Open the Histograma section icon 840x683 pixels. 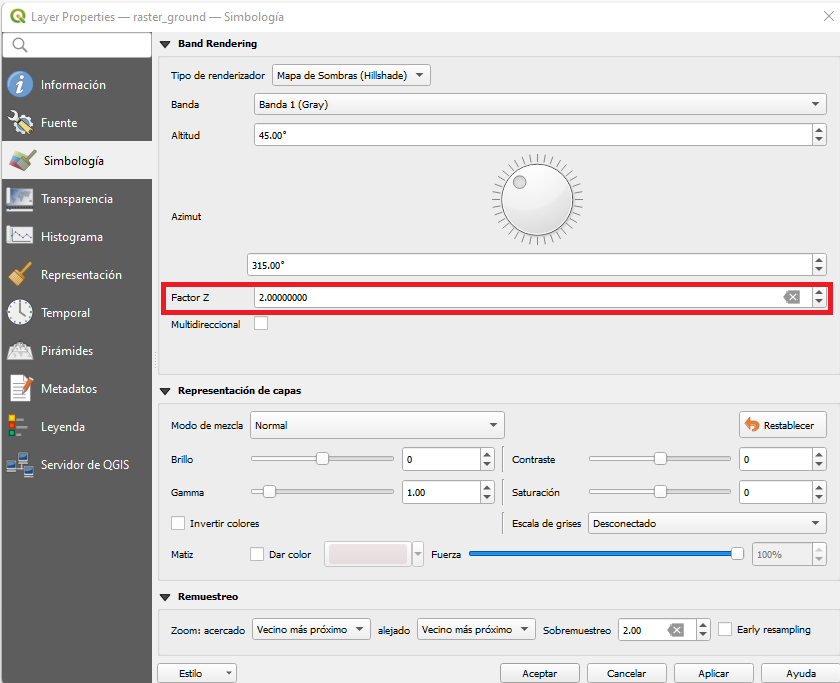tap(20, 237)
